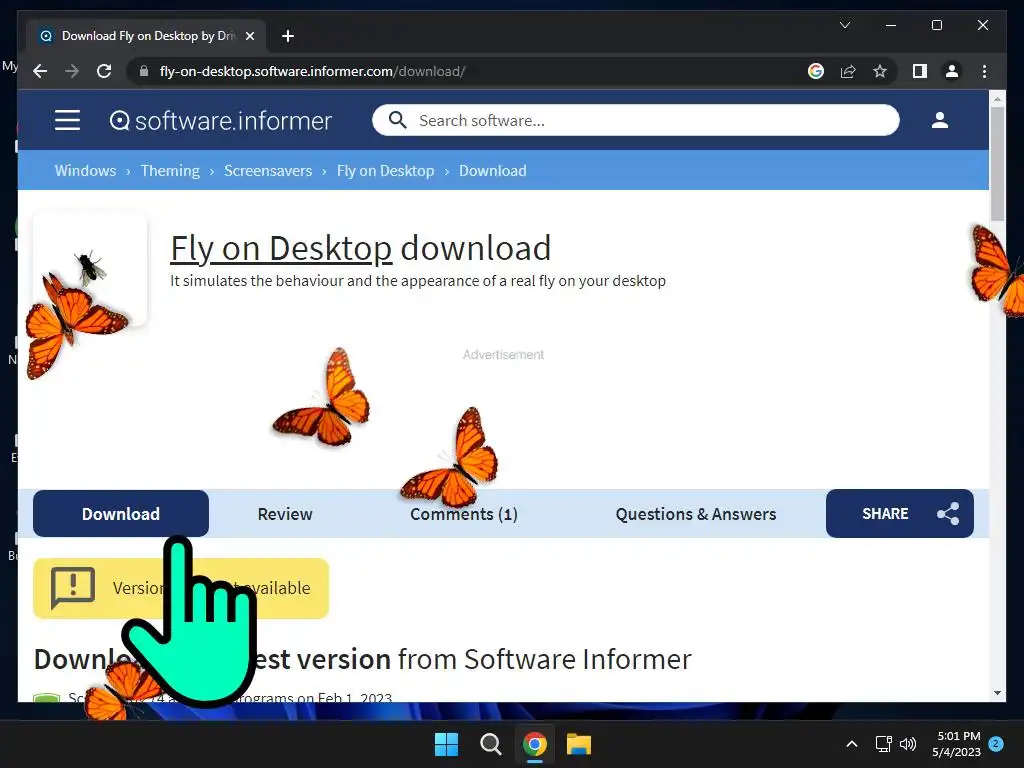
Task: Click the warning speech-bubble icon in yellow notice
Action: [72, 587]
